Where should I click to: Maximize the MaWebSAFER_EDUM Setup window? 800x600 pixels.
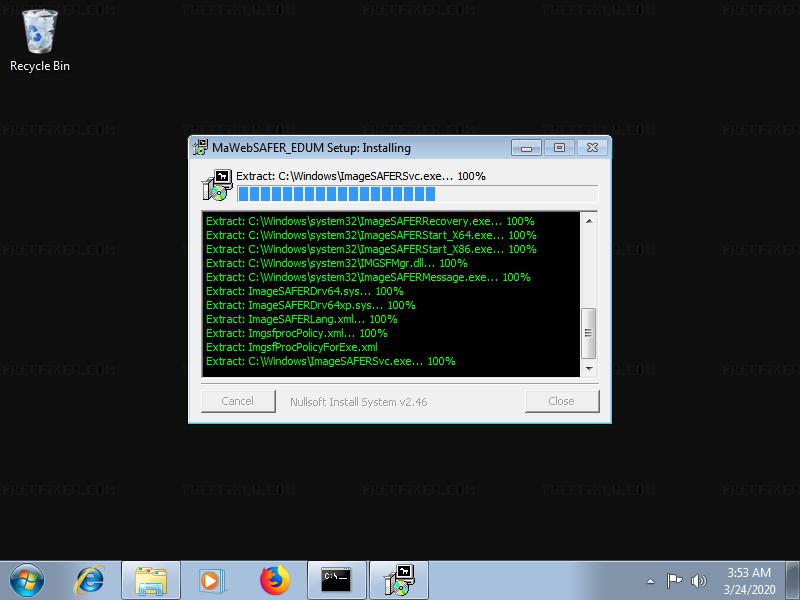coord(559,148)
